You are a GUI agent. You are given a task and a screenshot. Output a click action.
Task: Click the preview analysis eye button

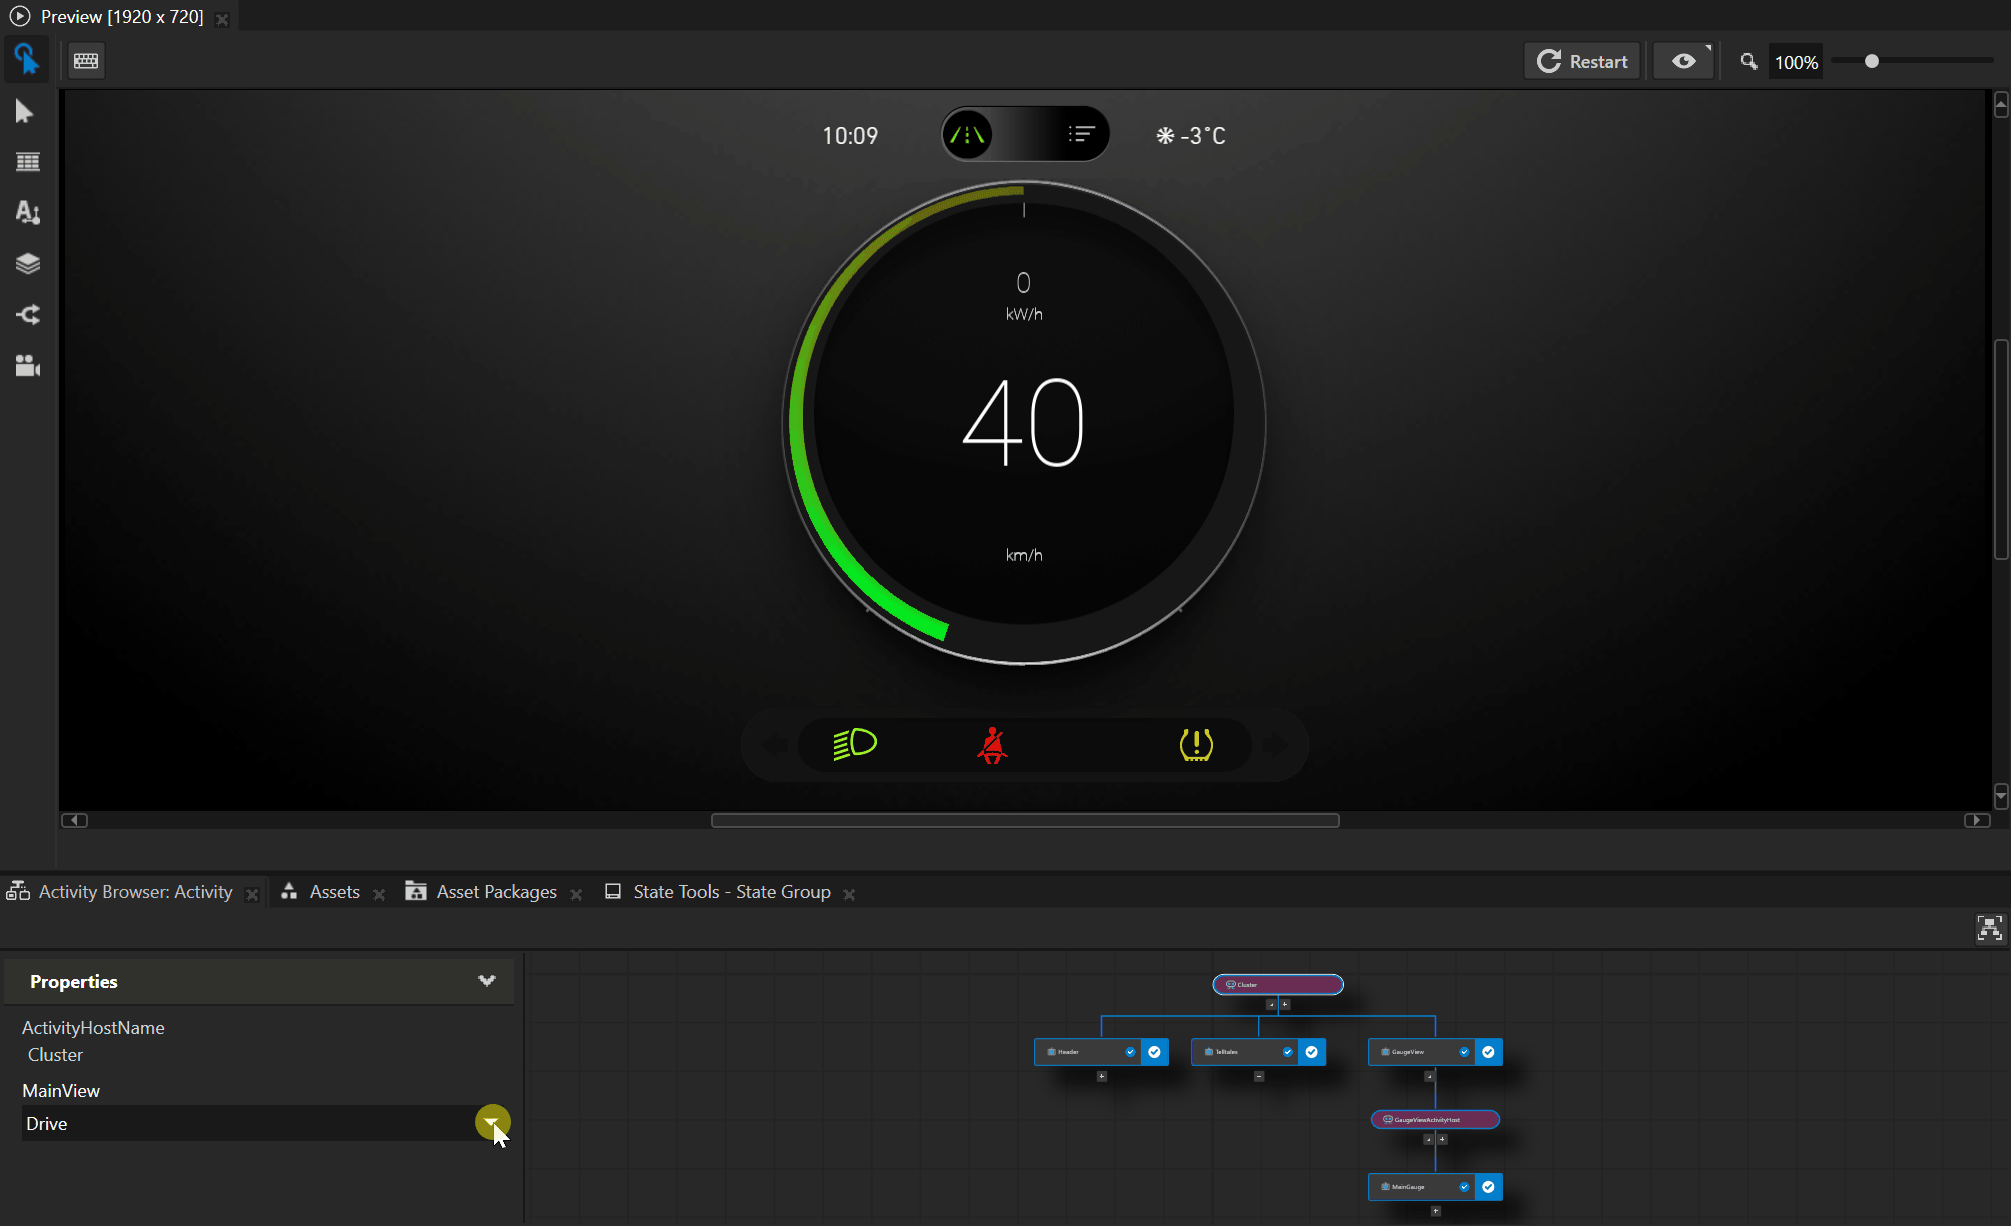(x=1683, y=60)
